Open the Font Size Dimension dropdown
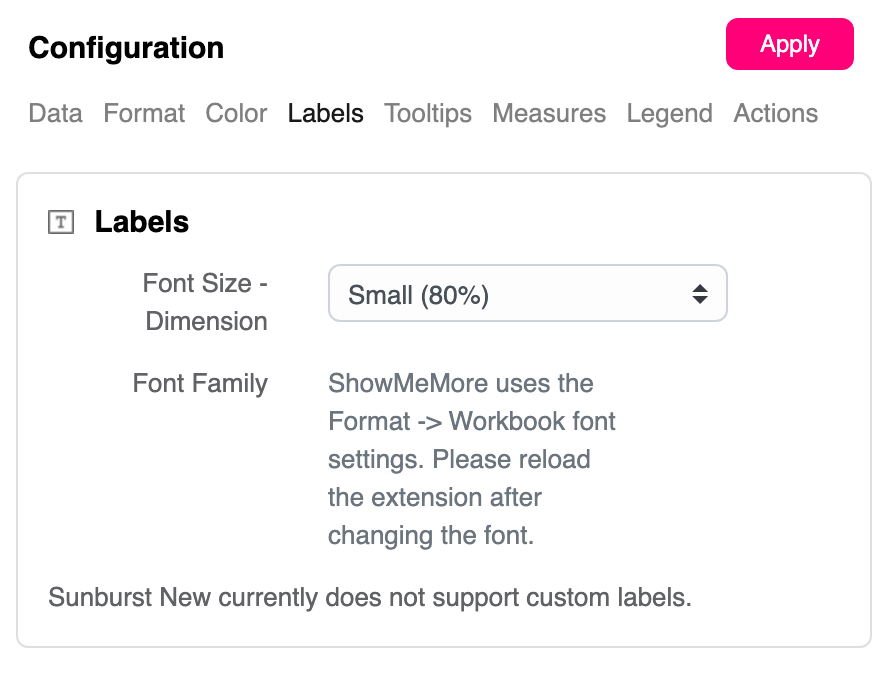This screenshot has width=884, height=682. tap(527, 294)
